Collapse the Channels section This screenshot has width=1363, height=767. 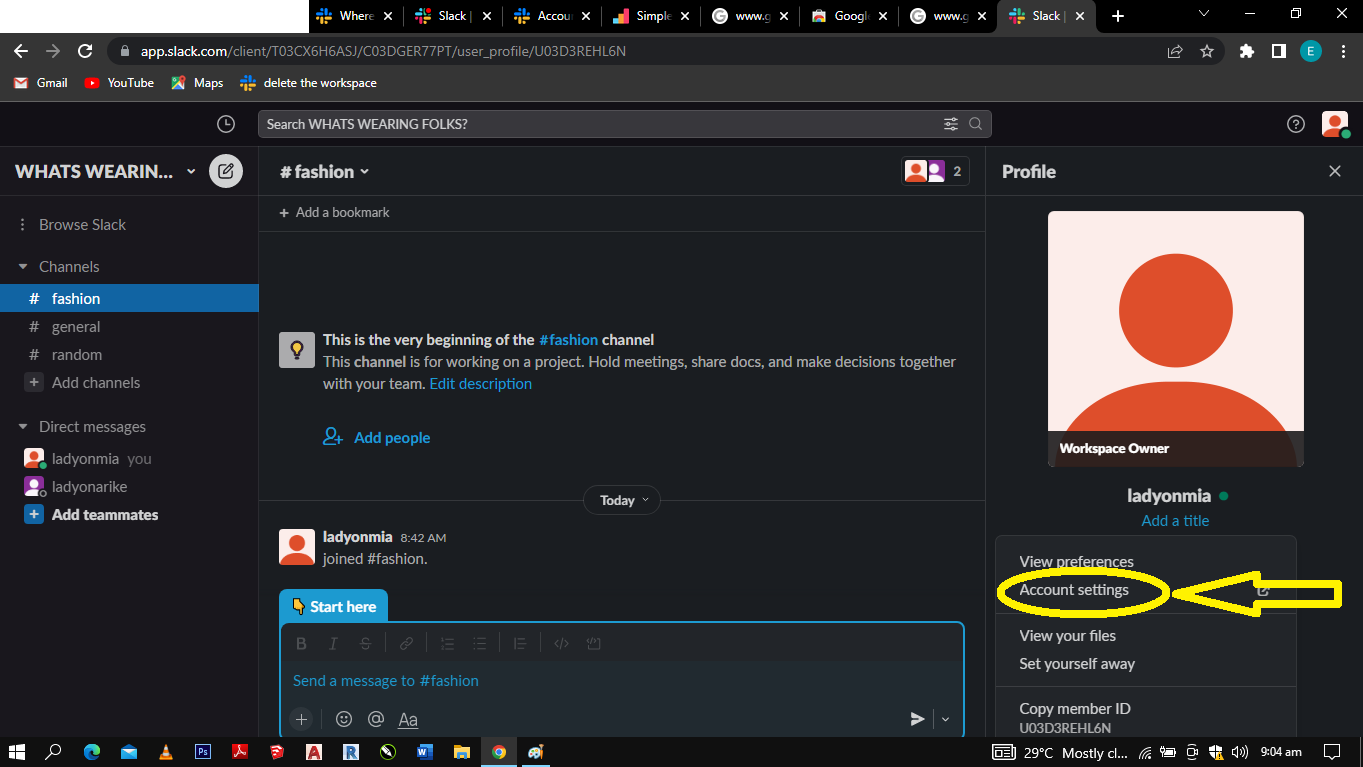(x=23, y=267)
